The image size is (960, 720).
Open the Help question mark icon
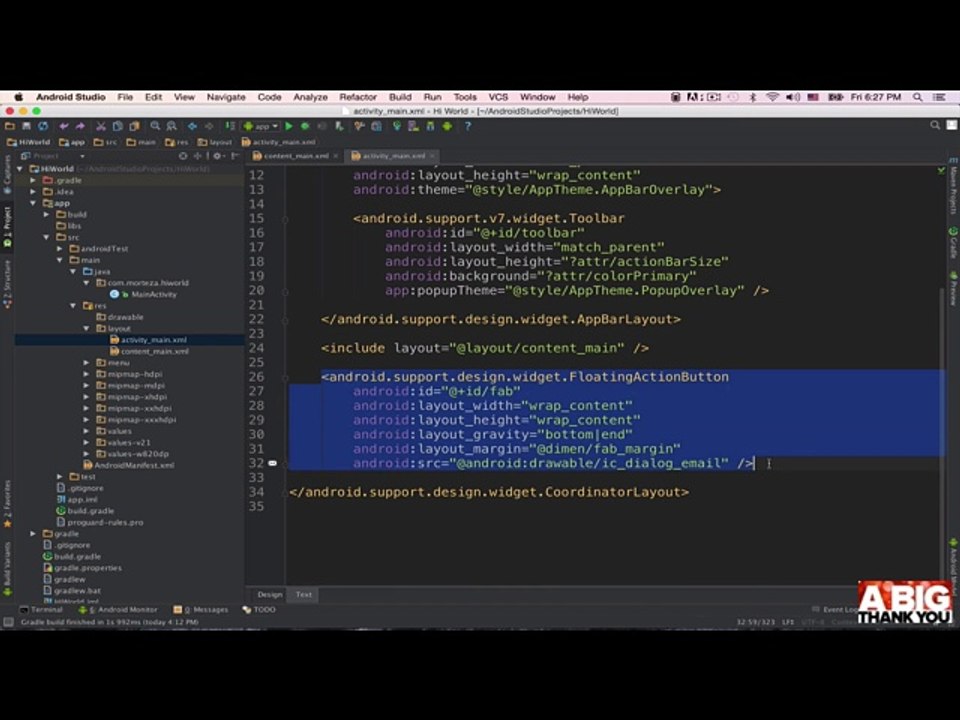click(468, 126)
